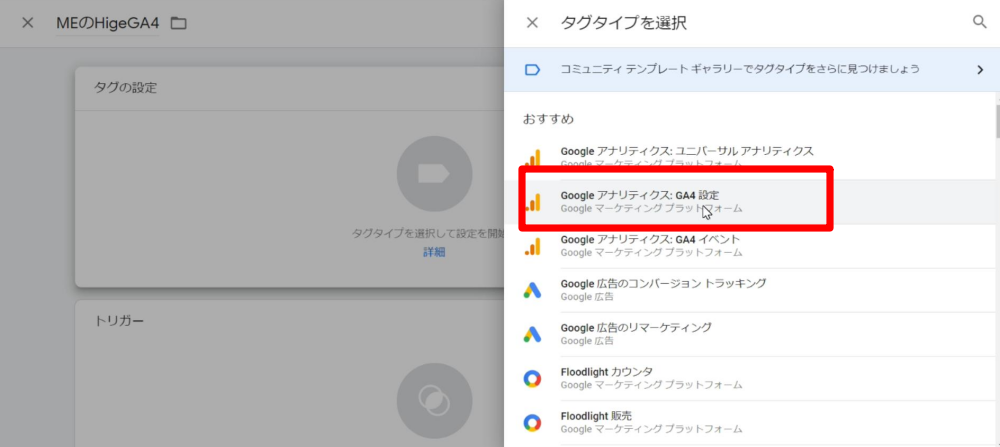Select Google 広告のリマーケティング
Screen dimensions: 1000x447
point(748,333)
